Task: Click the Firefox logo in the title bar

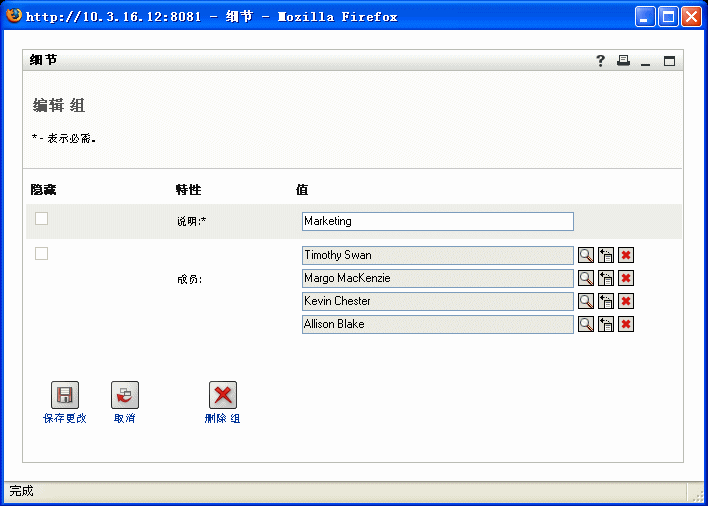Action: (14, 15)
